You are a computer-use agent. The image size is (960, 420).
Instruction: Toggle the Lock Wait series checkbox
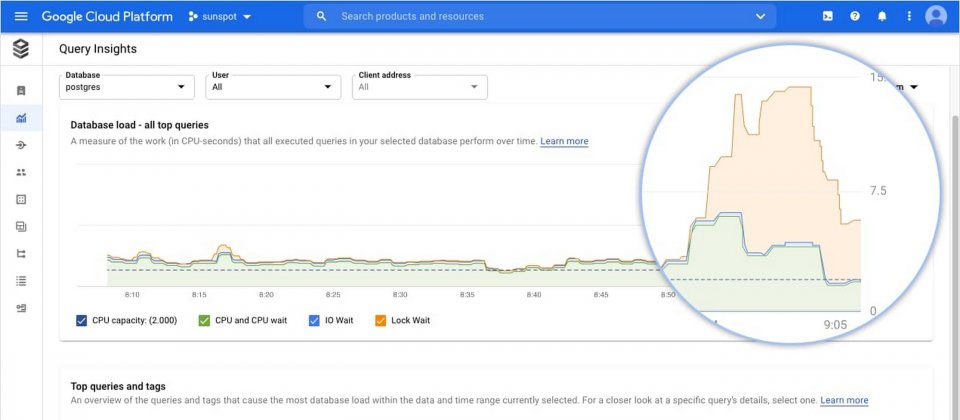click(380, 320)
